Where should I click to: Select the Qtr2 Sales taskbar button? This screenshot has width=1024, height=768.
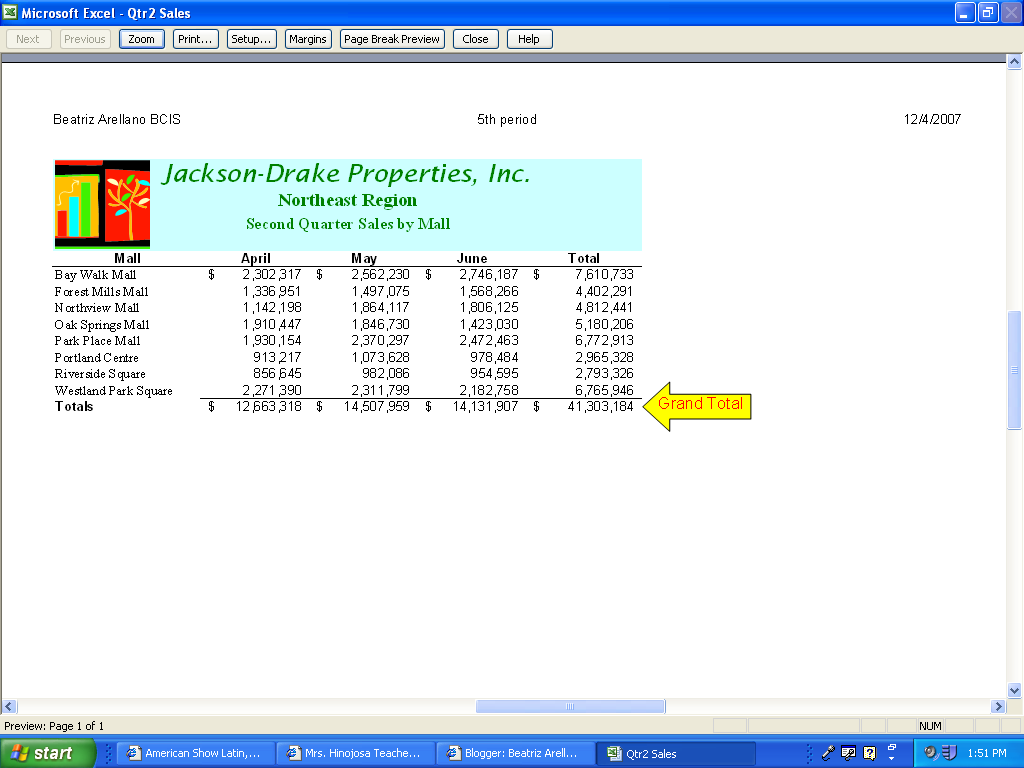point(675,753)
